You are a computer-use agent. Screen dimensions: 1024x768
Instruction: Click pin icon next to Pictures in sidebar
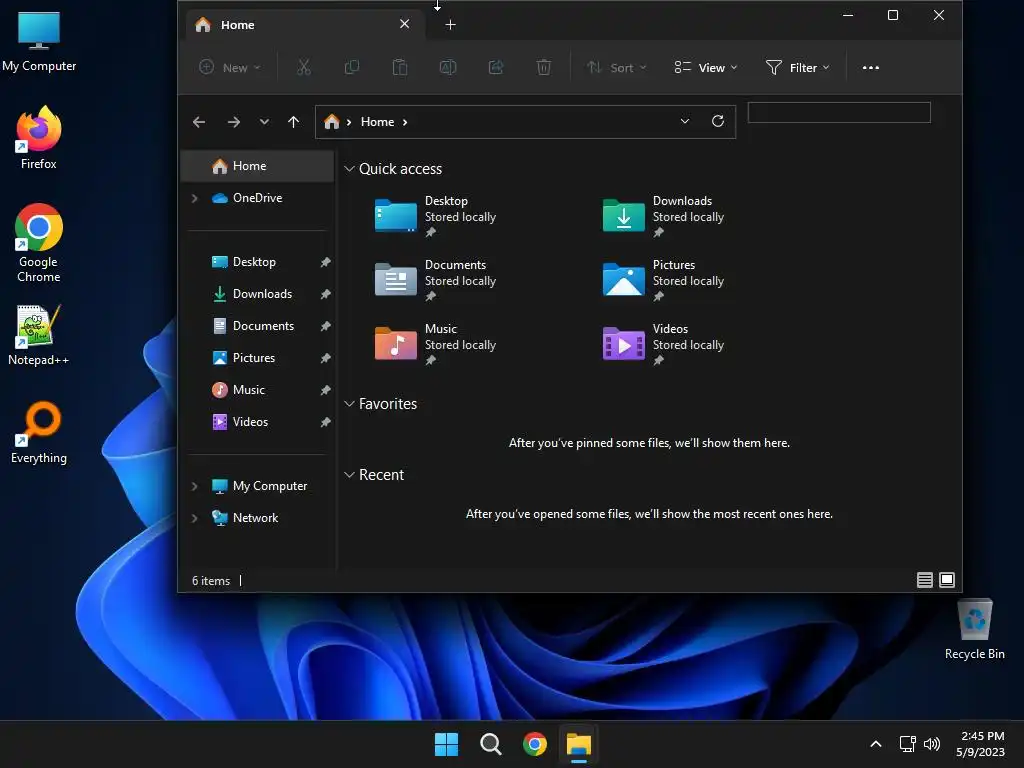[x=325, y=358]
